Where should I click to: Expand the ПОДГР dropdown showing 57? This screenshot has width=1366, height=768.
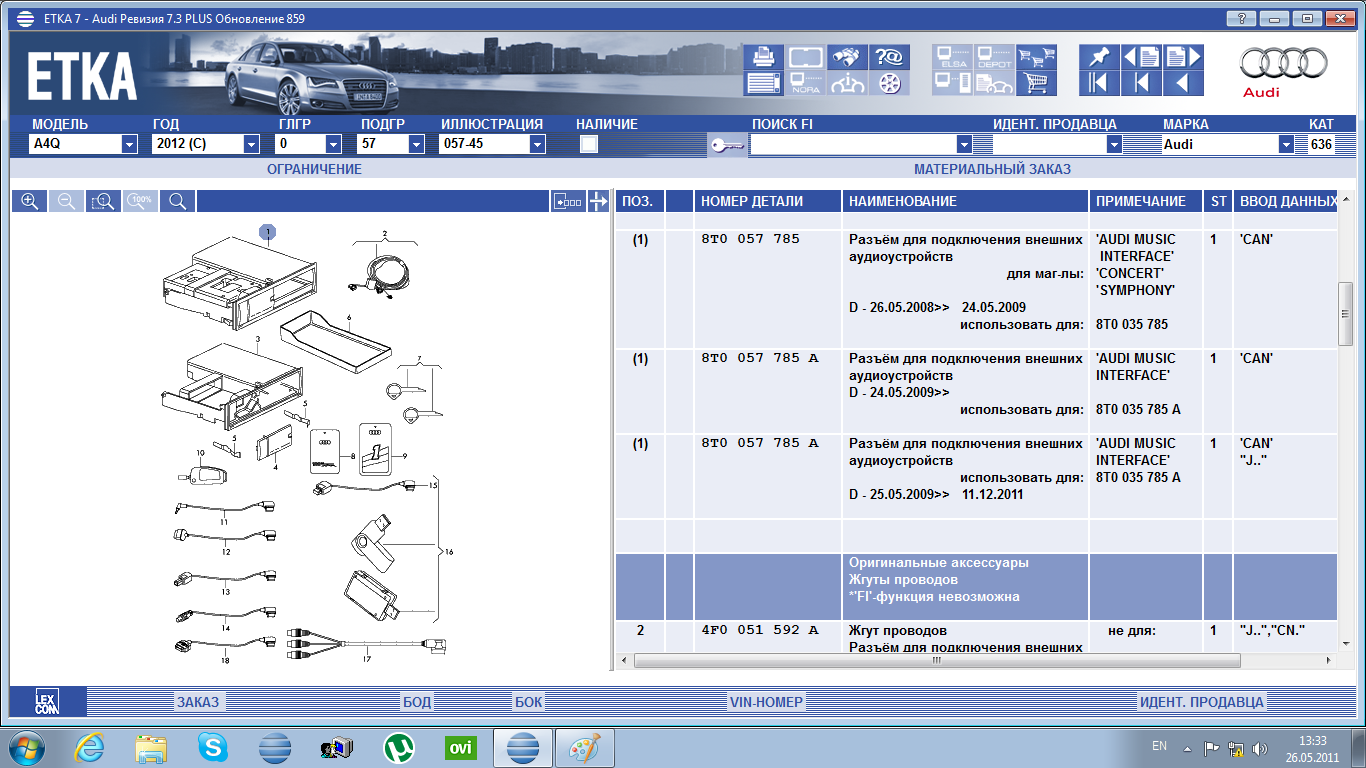click(416, 144)
